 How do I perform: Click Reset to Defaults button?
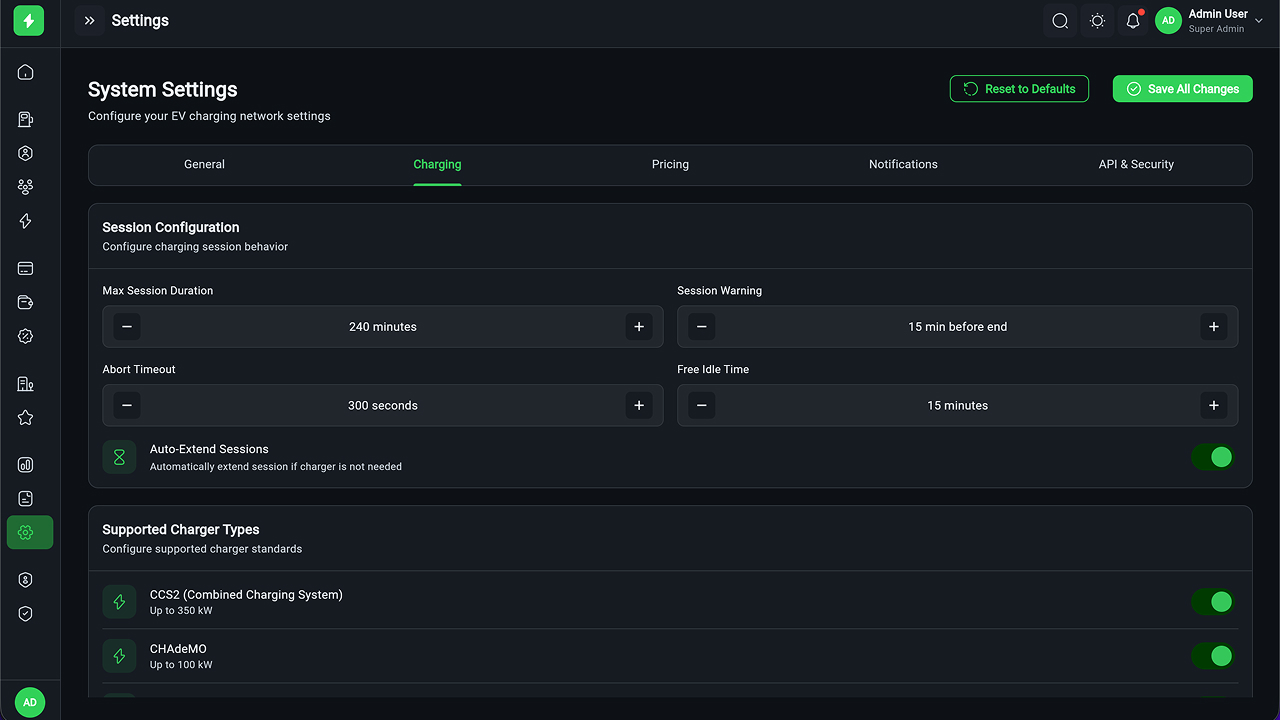pos(1019,89)
